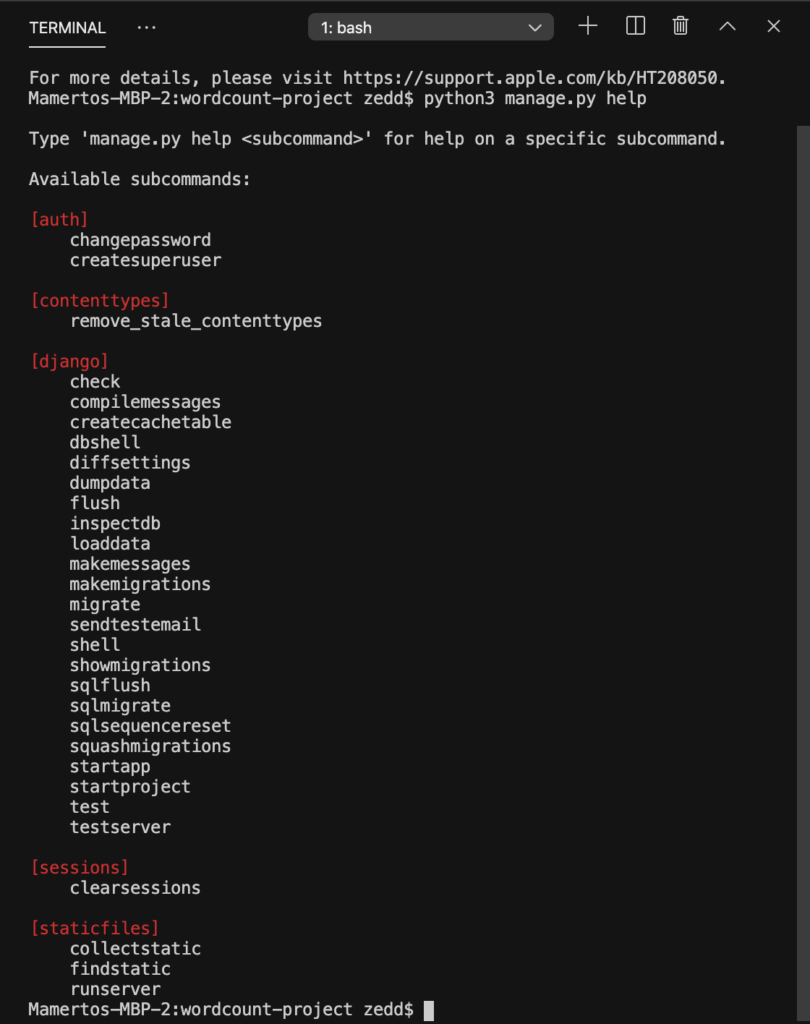Click the [auth] section heading
Screen dimensions: 810x1024
pyautogui.click(x=59, y=219)
